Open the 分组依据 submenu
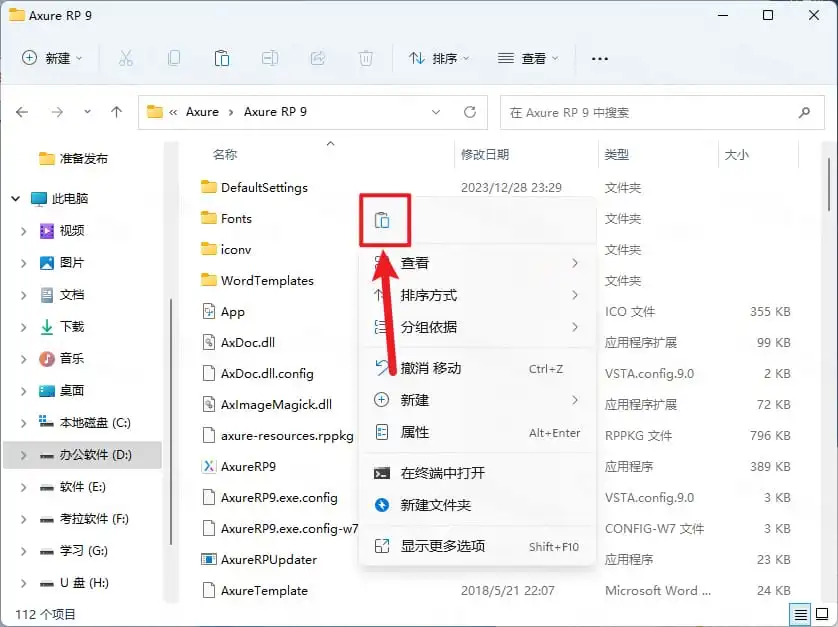Screen dimensions: 838x627 pyautogui.click(x=477, y=327)
